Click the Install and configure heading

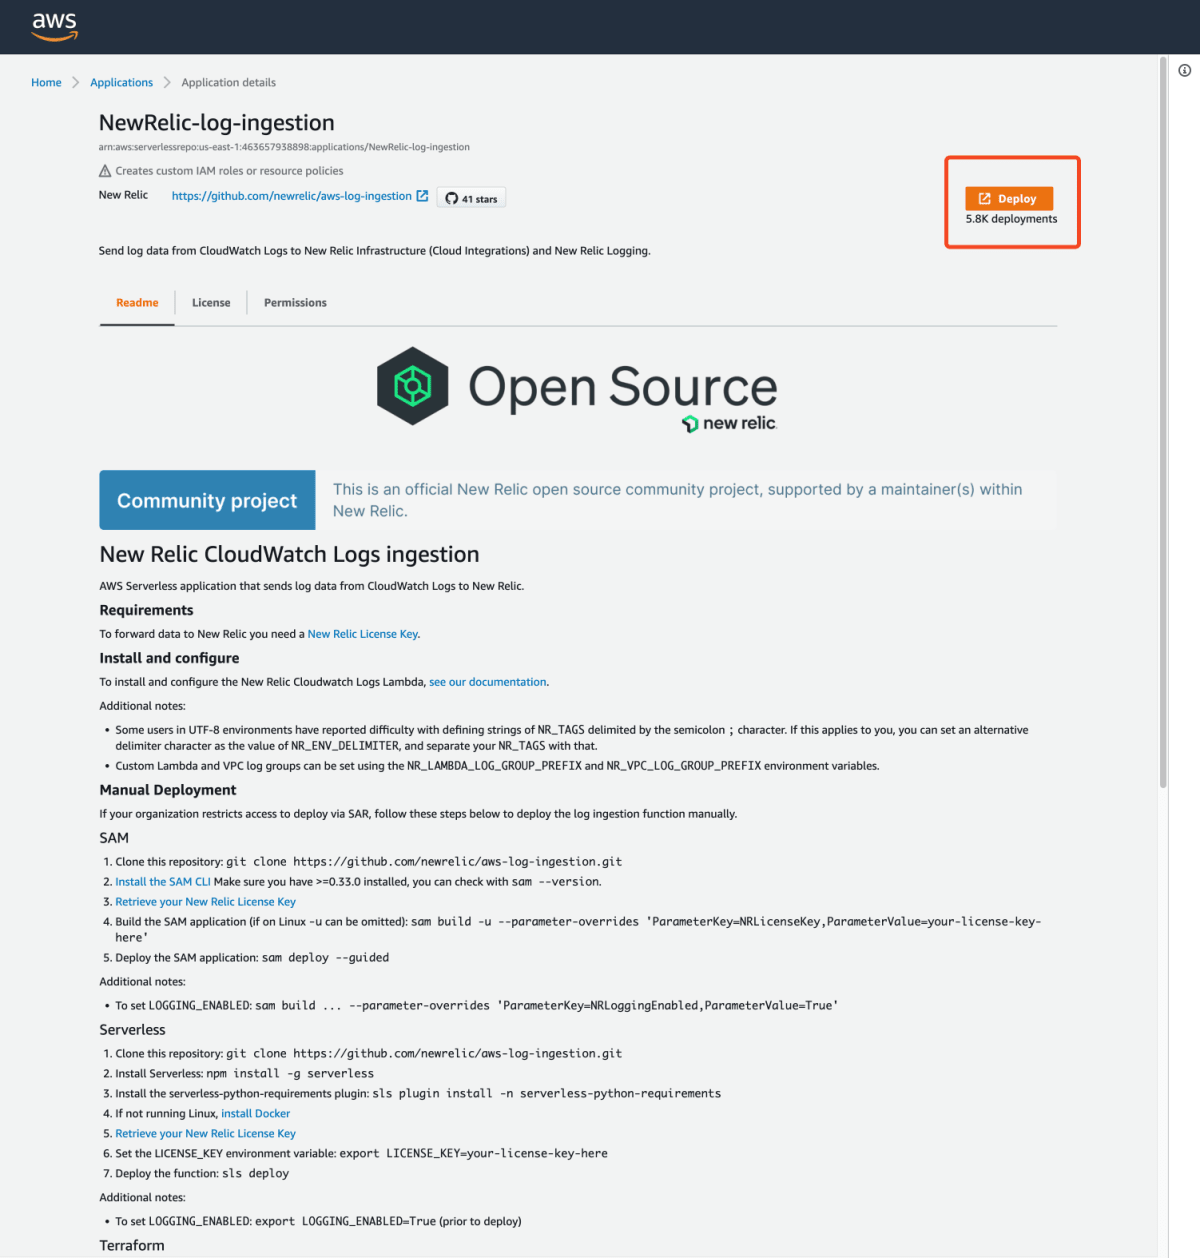(169, 658)
